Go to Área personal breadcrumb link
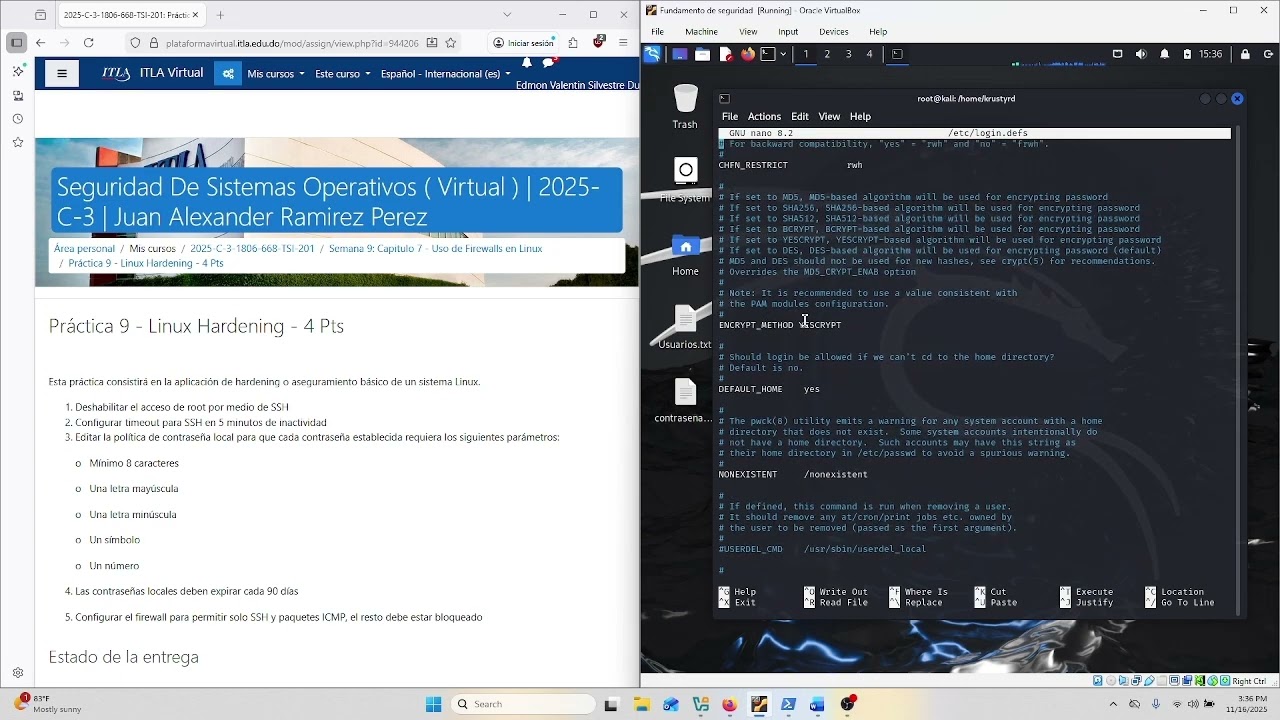This screenshot has width=1280, height=720. coord(84,248)
